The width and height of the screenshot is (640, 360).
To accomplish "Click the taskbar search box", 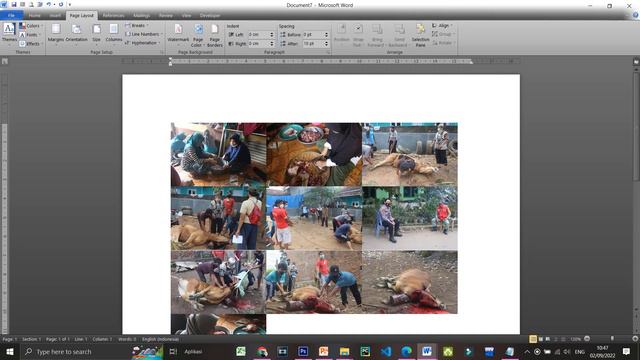I will [x=90, y=351].
